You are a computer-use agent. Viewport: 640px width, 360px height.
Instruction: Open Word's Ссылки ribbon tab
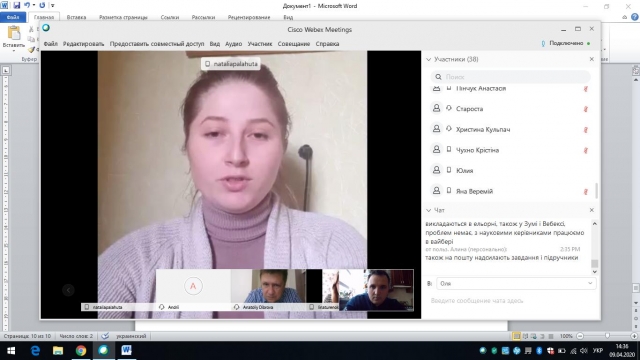coord(170,17)
